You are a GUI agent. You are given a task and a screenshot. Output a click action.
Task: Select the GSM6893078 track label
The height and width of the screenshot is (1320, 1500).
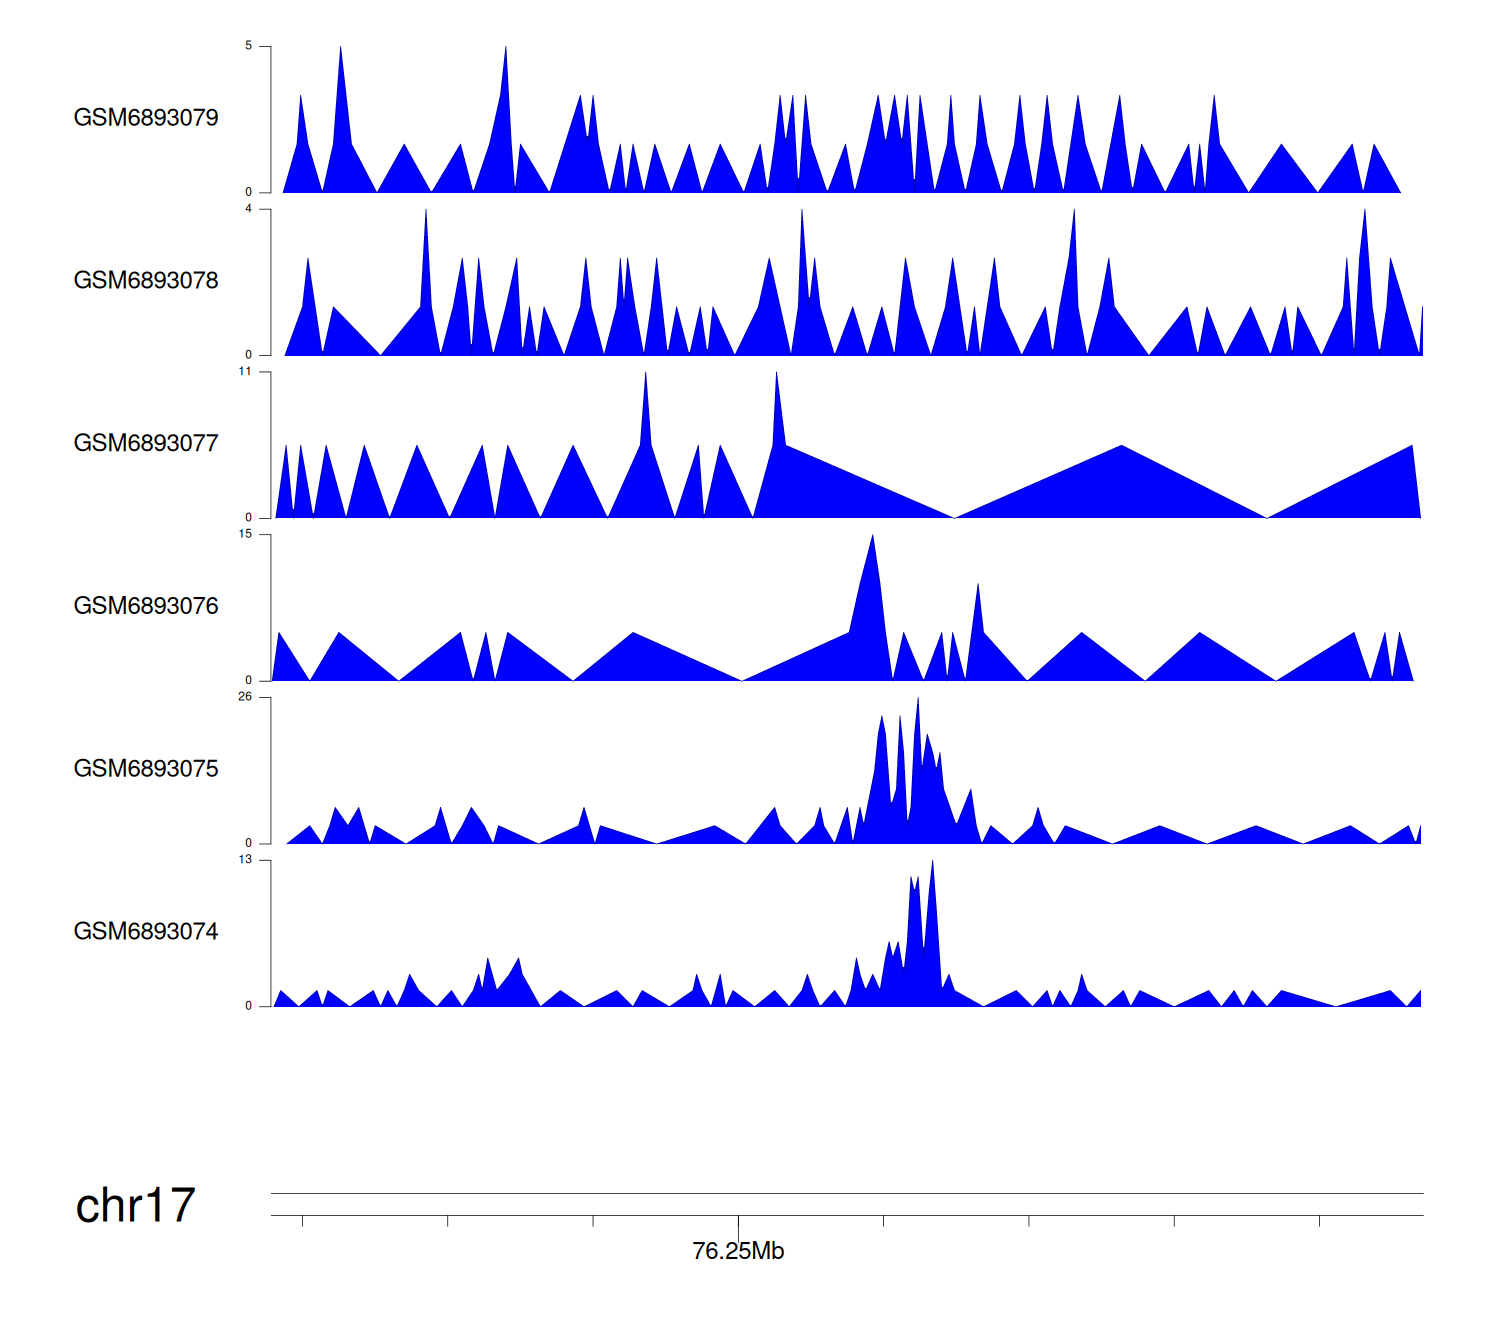point(146,281)
